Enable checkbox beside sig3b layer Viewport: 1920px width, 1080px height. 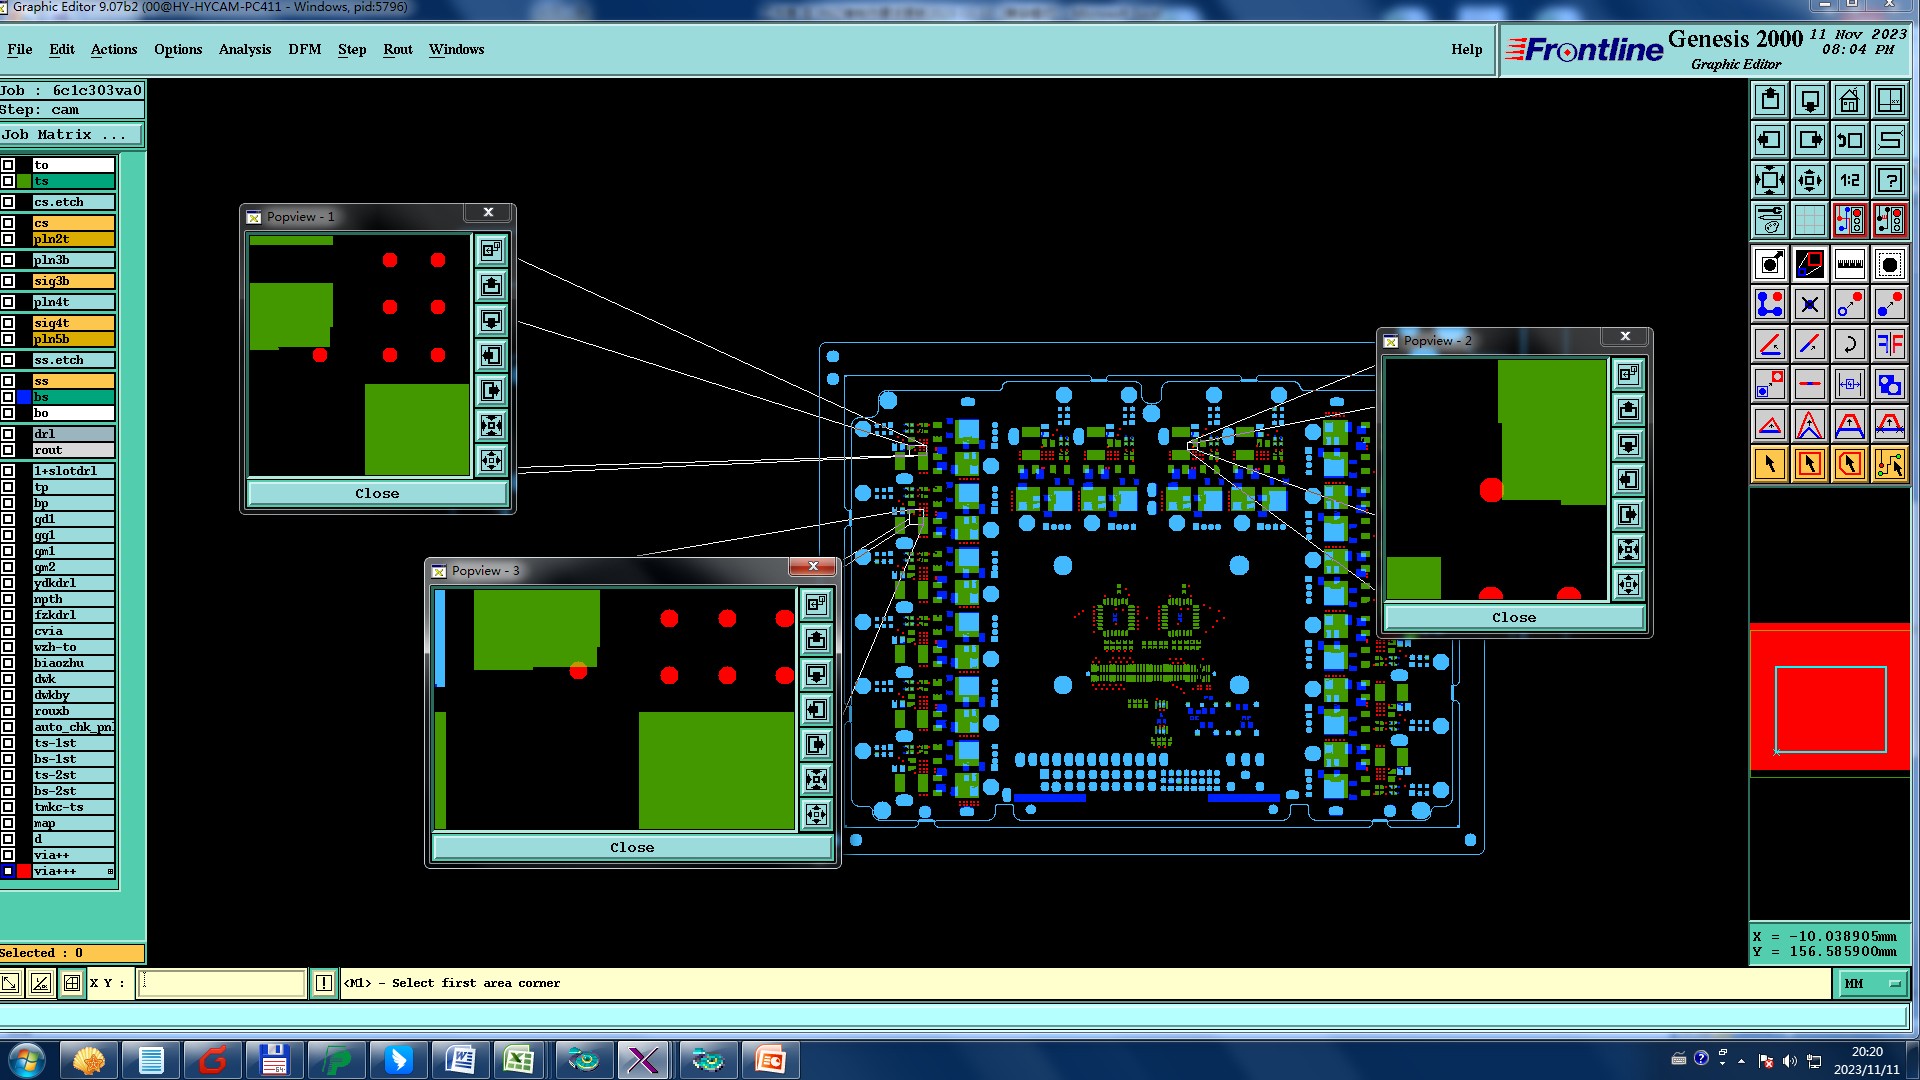point(8,281)
